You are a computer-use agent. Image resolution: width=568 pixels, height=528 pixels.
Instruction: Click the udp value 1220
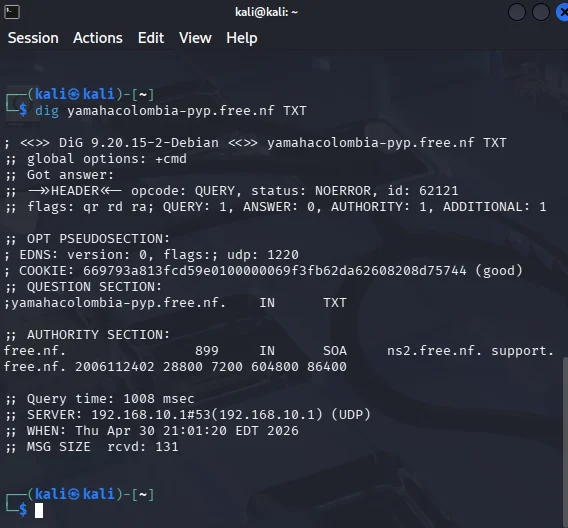coord(283,255)
